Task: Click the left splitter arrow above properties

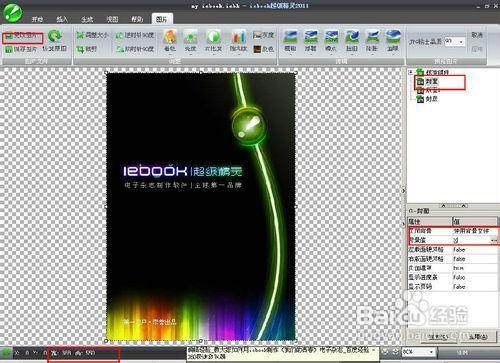Action: tap(444, 206)
